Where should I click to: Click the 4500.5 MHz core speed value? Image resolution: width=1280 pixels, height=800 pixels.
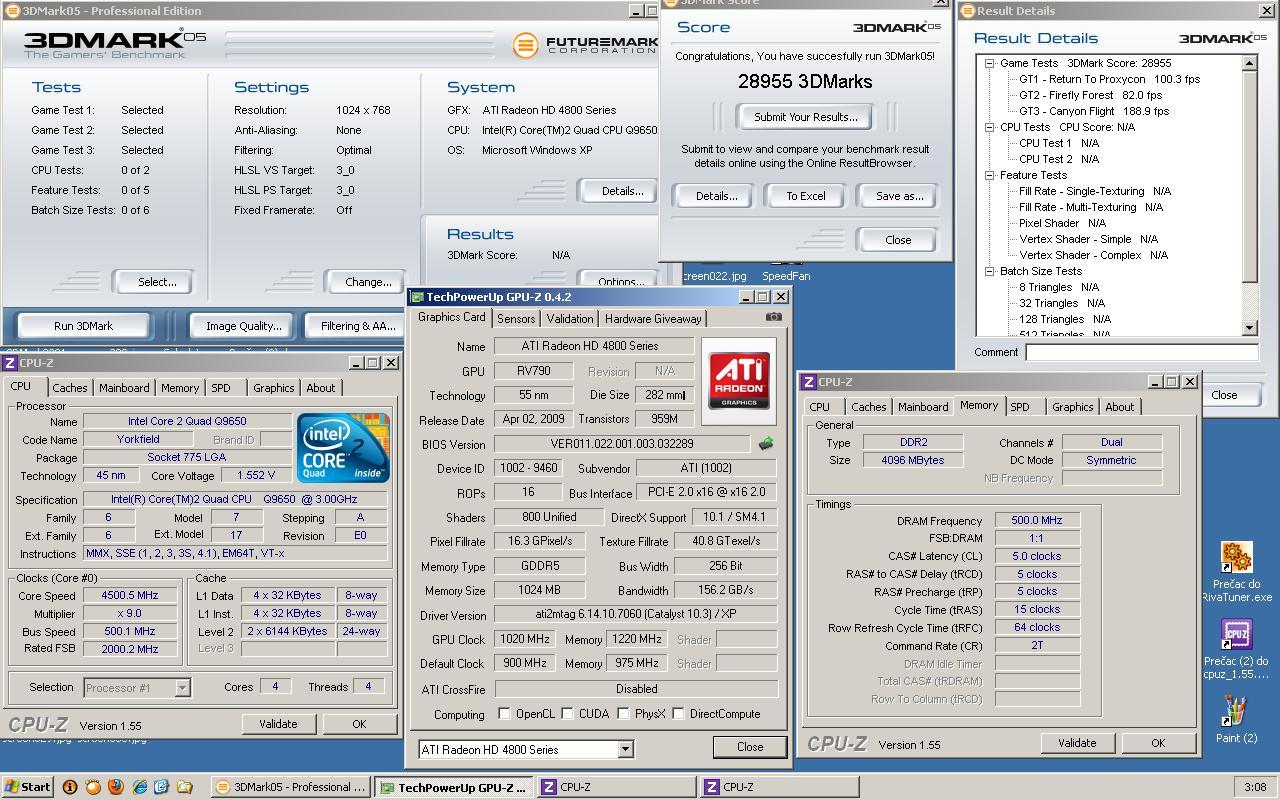[x=130, y=595]
